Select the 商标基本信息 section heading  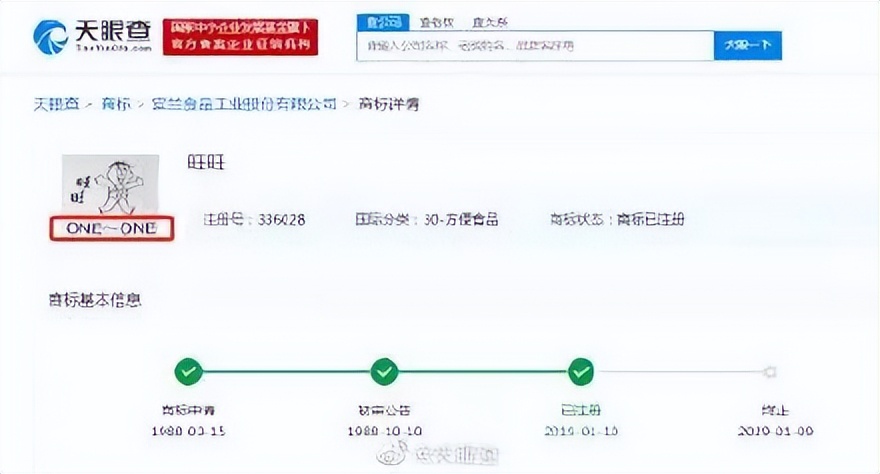tap(95, 300)
